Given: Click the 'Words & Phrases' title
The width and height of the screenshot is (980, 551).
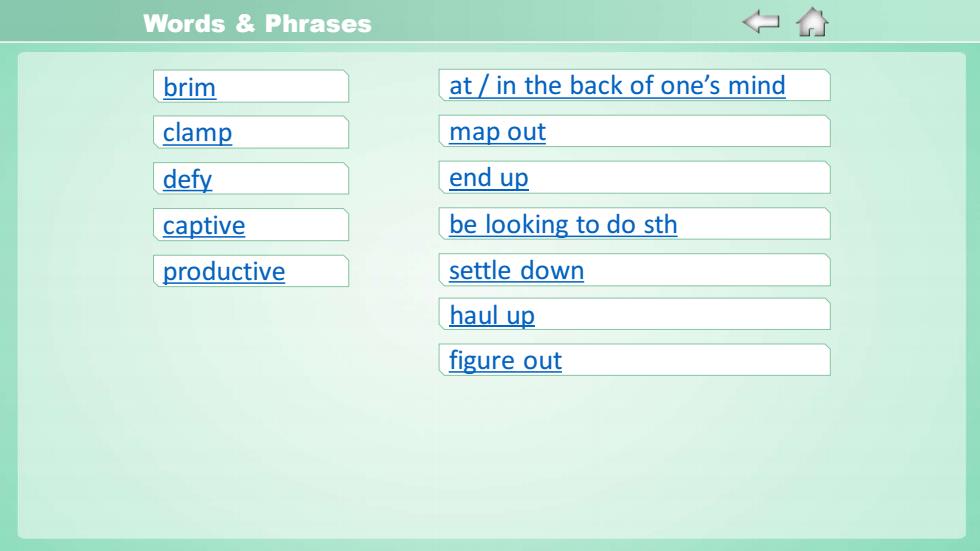Looking at the screenshot, I should tap(257, 24).
